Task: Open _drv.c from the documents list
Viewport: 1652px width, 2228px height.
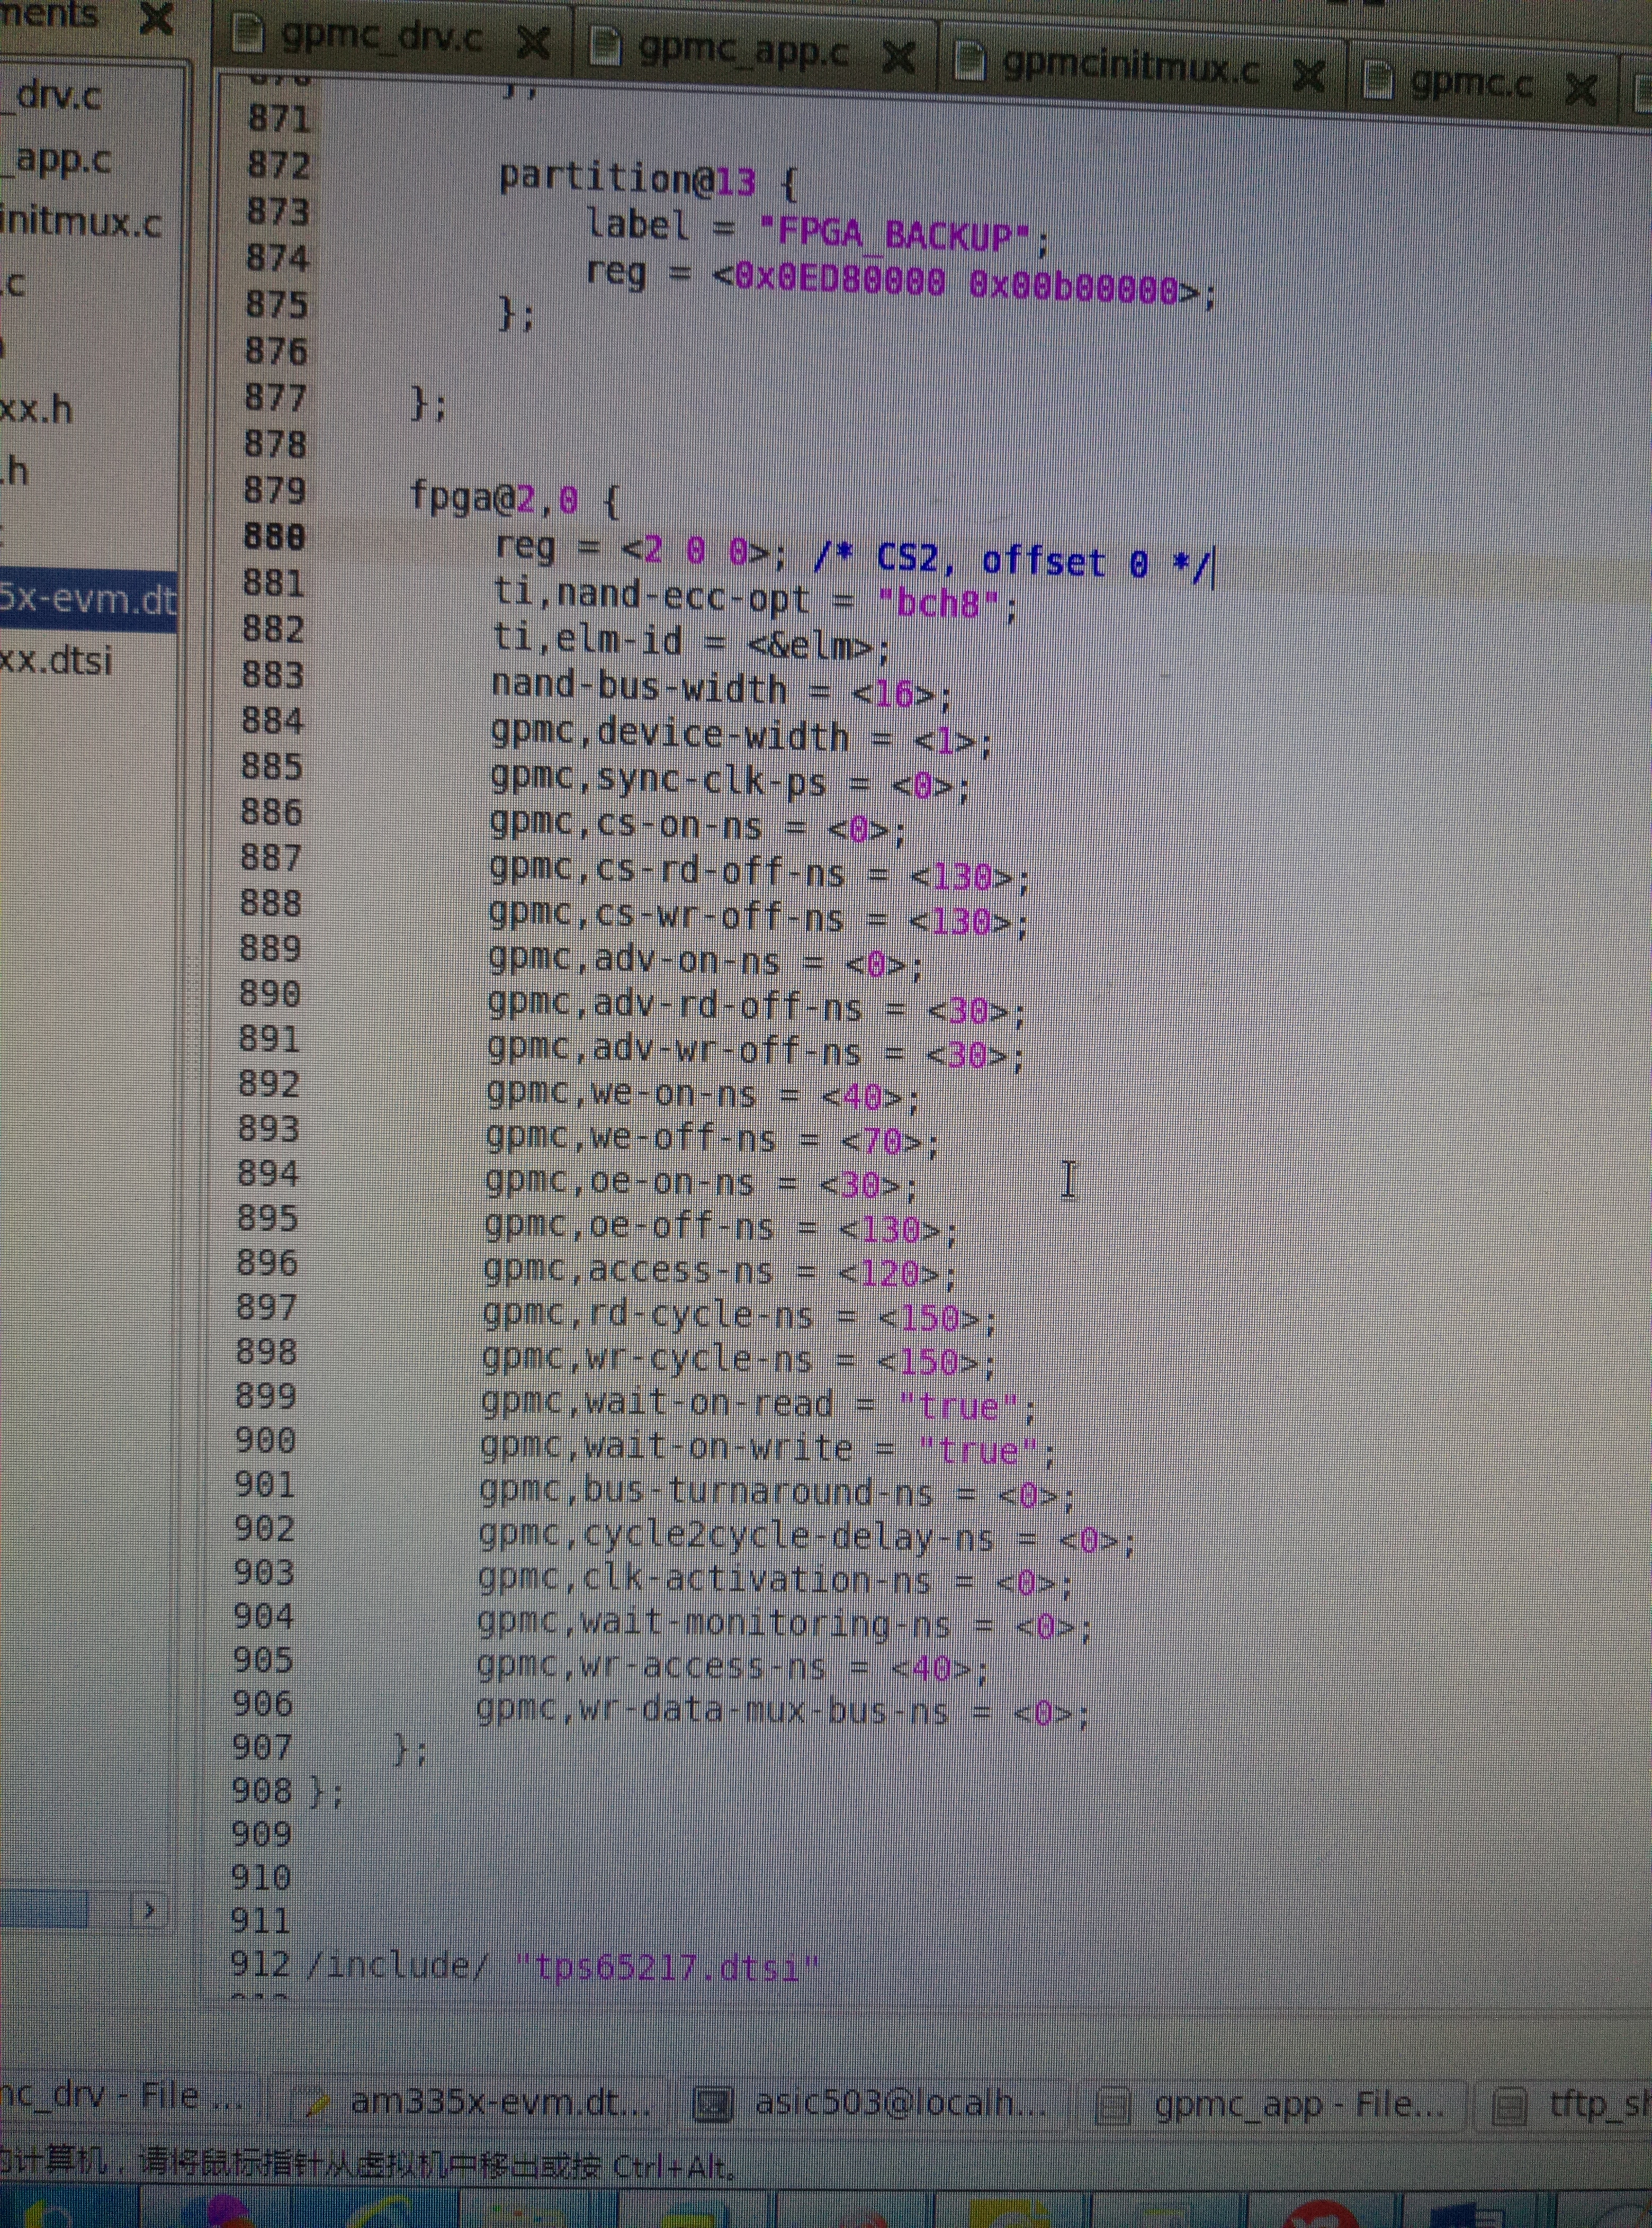Action: 57,96
